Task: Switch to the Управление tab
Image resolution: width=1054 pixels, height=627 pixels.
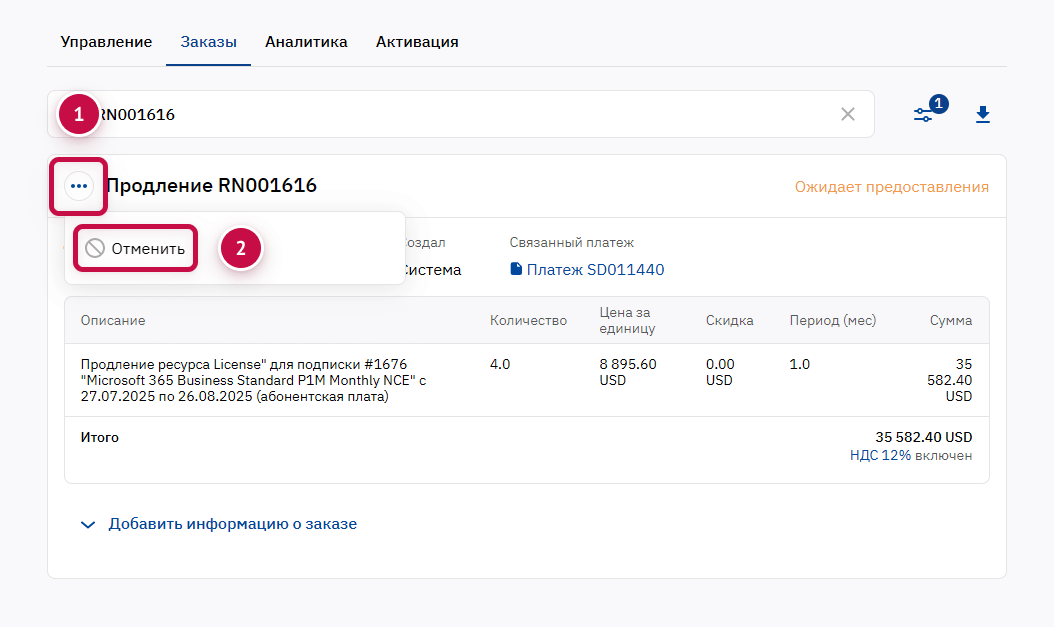Action: (106, 42)
